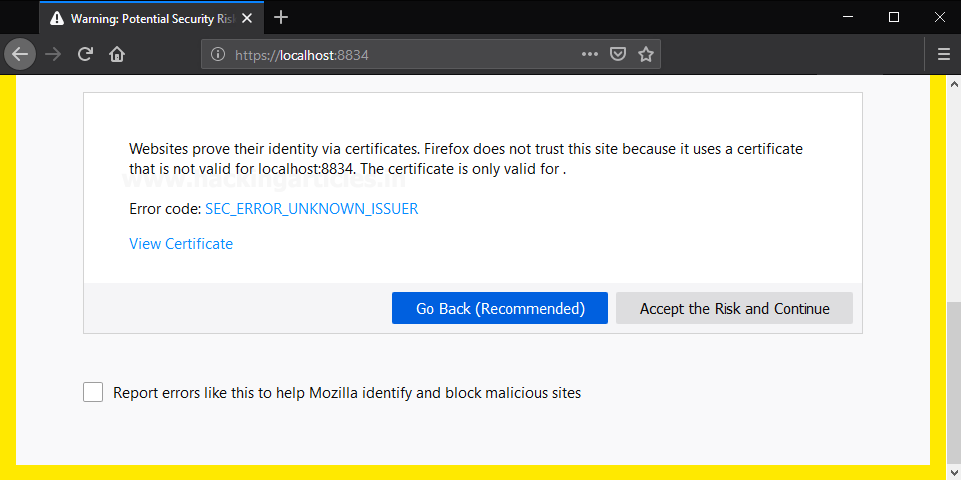
Task: Open the View Certificate link
Action: (x=181, y=244)
